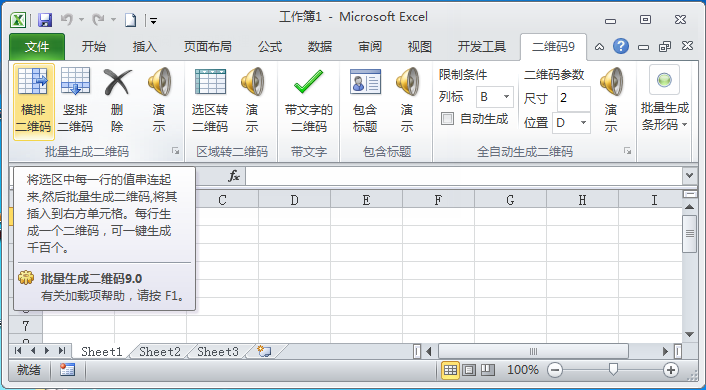Click the horizontal scrollbar right arrow

665,351
